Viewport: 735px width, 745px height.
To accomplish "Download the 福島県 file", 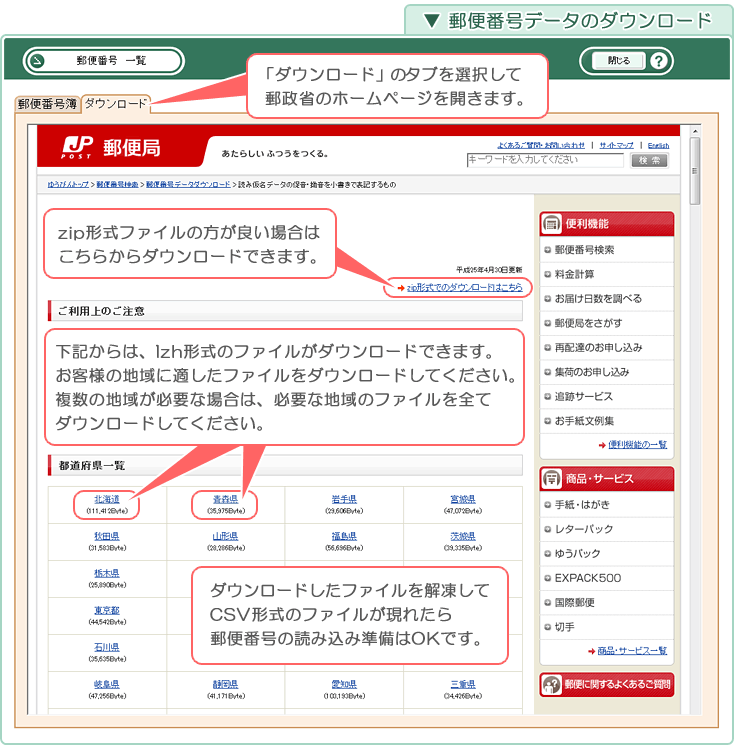I will (344, 536).
